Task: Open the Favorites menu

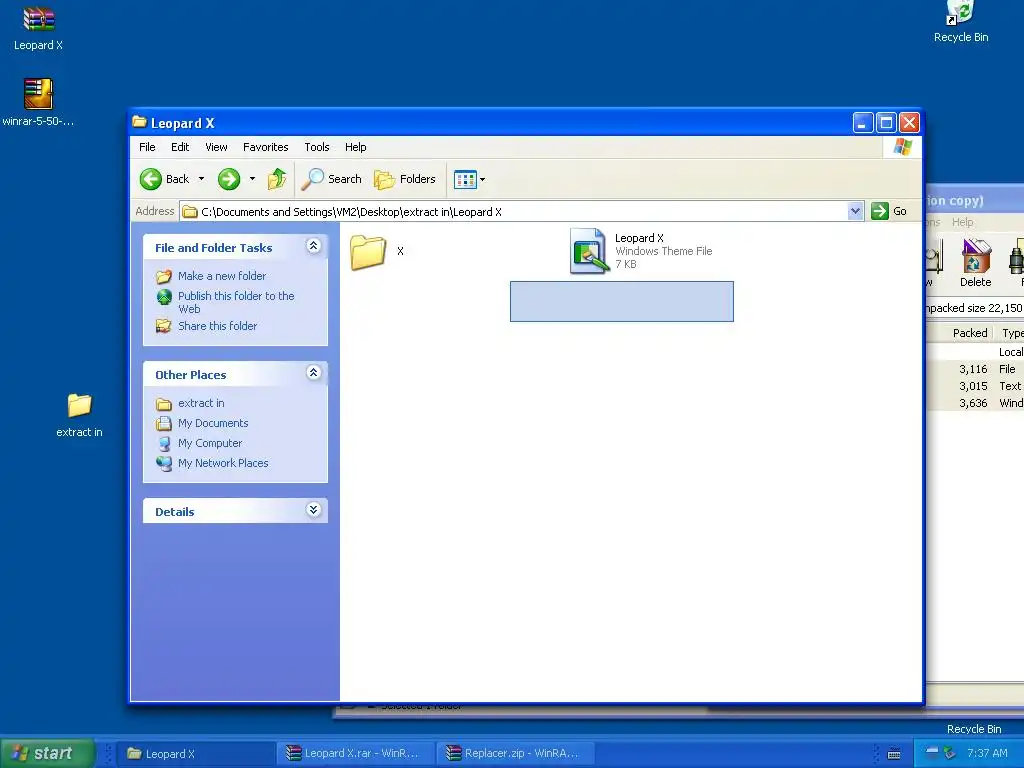Action: [265, 147]
